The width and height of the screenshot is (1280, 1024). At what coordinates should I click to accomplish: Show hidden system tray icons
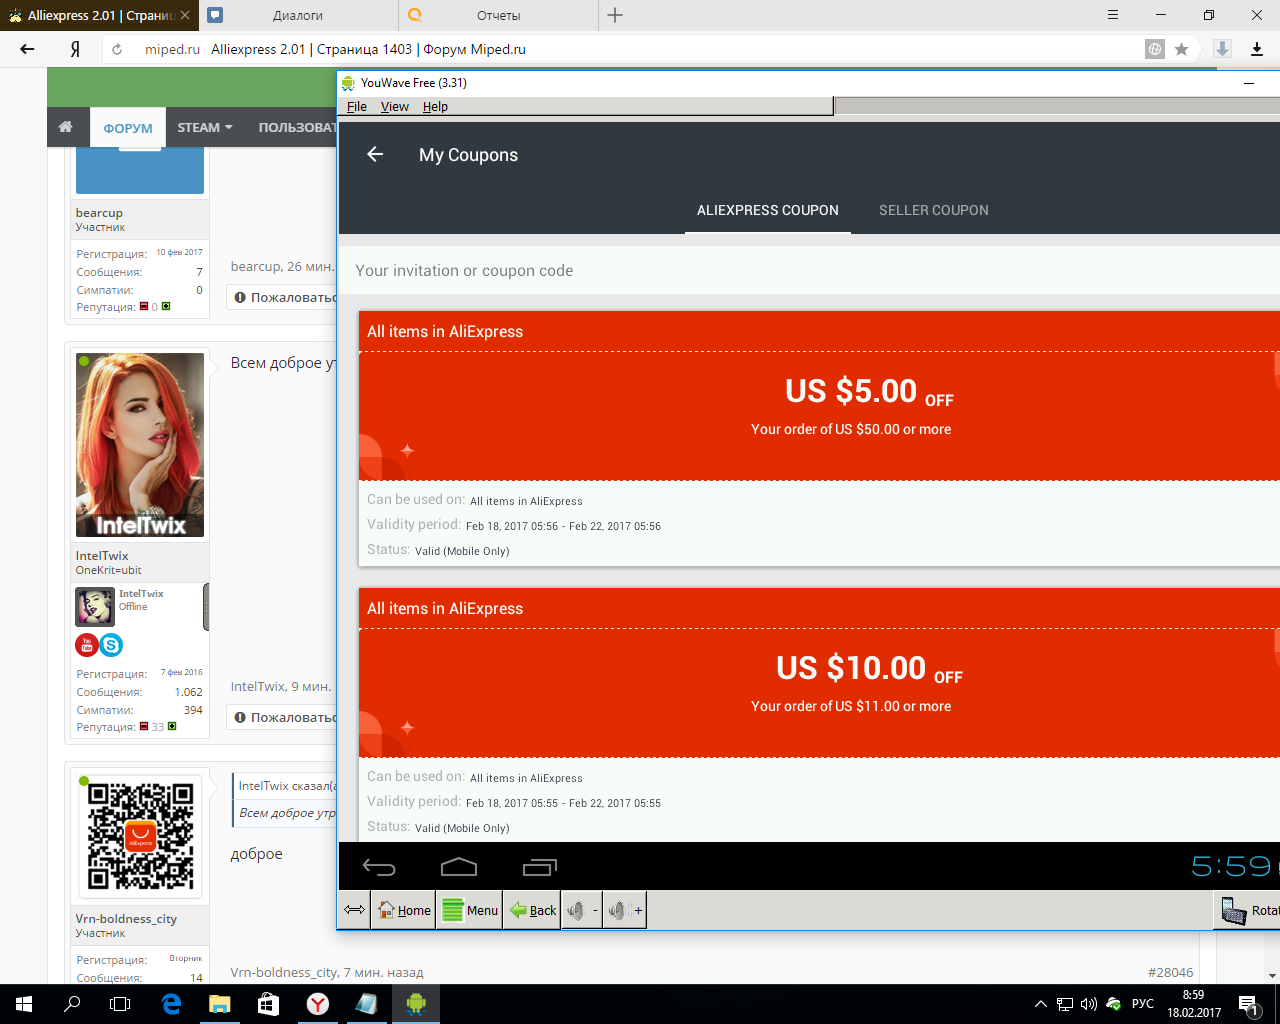point(1041,1004)
